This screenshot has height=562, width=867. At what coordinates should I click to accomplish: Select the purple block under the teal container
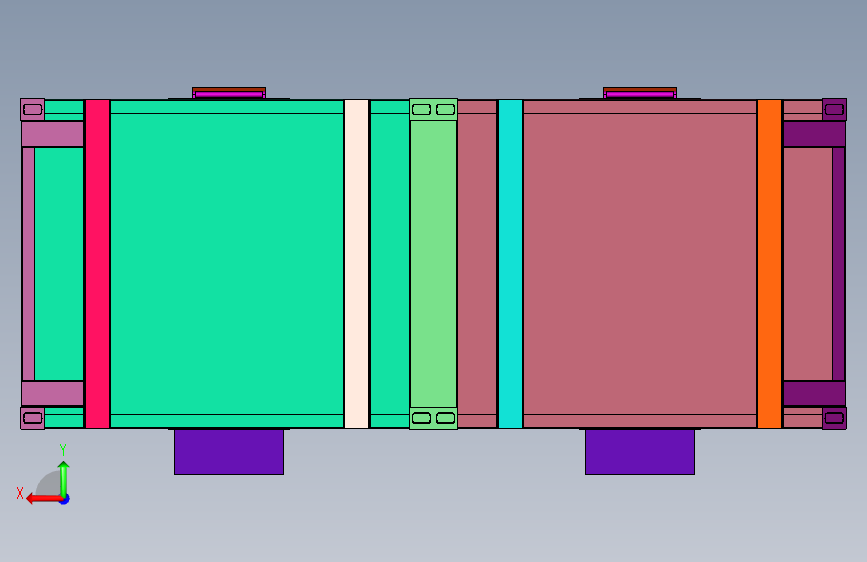point(229,452)
